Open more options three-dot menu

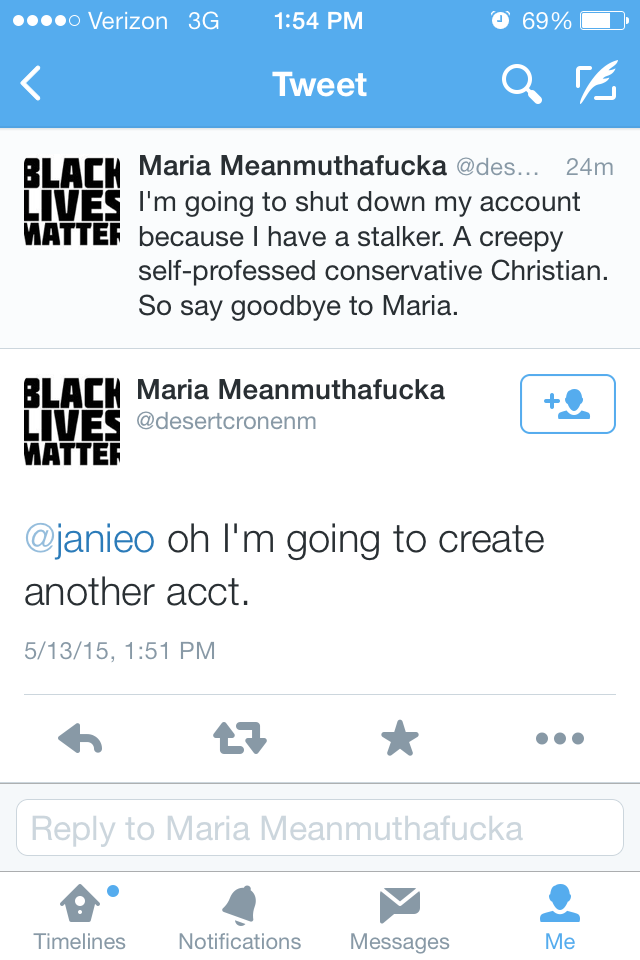(560, 738)
